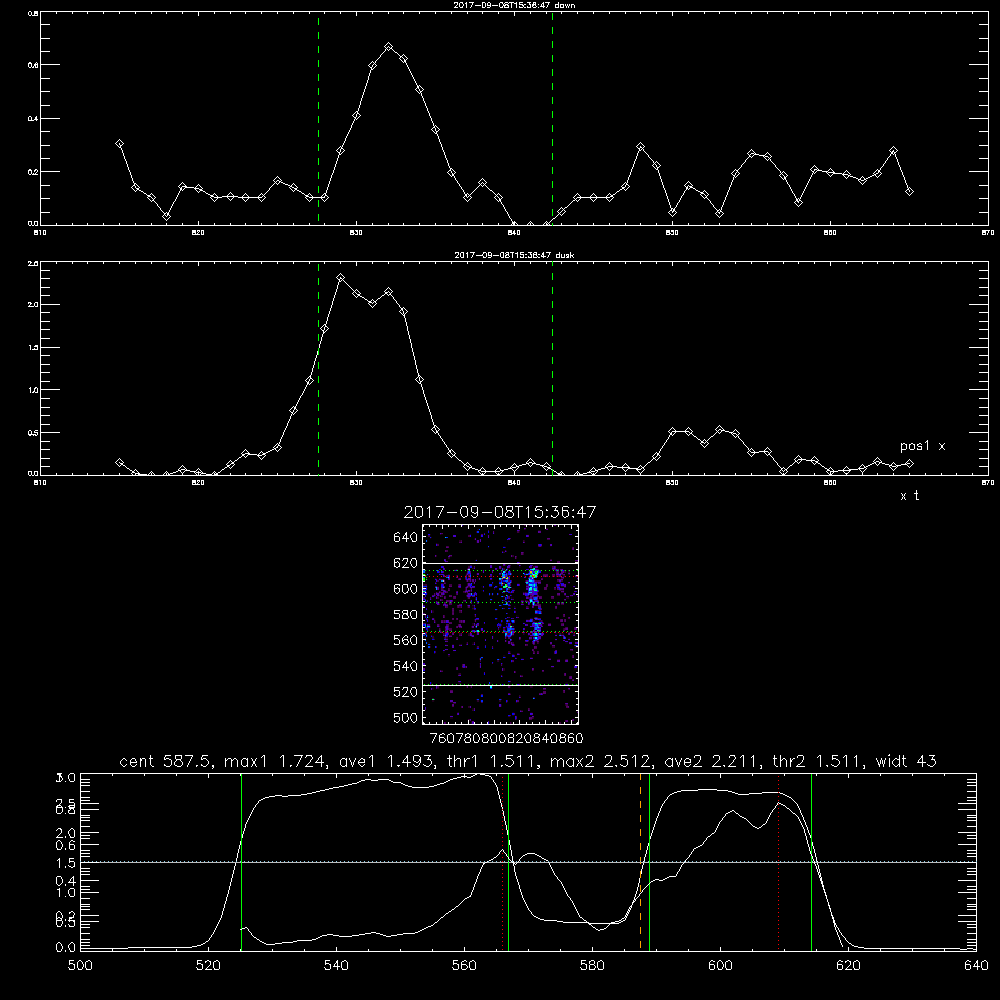Click the "600" y-axis label beside the spectrogram
Viewport: 1000px width, 1000px height.
tap(406, 589)
